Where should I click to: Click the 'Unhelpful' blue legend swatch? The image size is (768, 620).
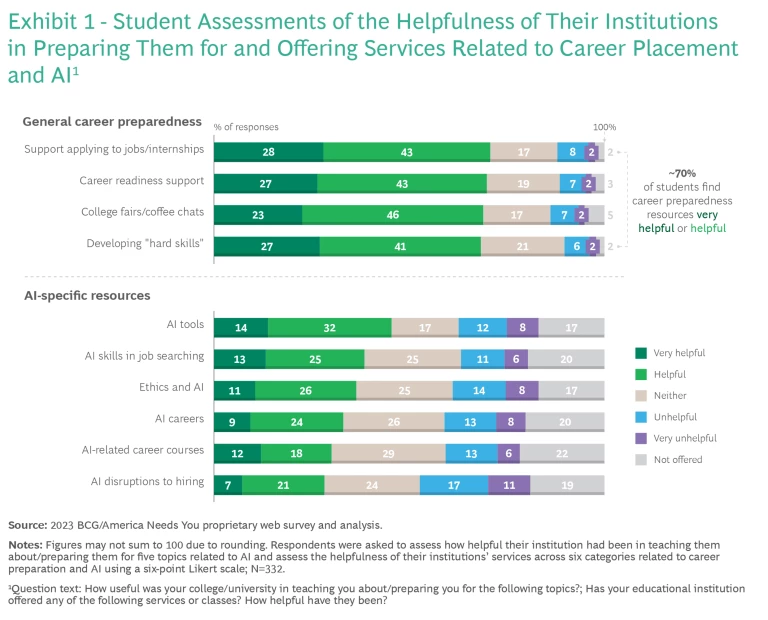click(642, 417)
